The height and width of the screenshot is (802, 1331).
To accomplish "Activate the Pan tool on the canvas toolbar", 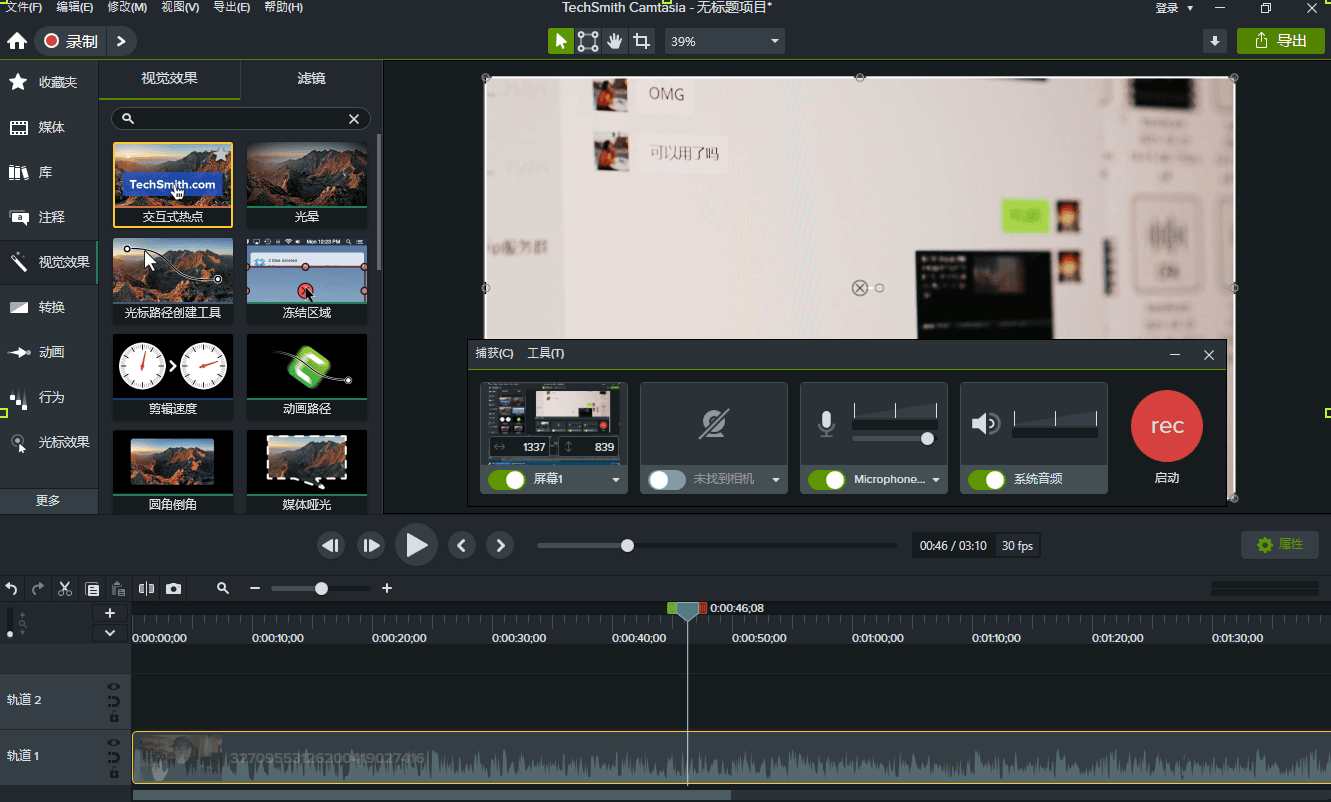I will coord(614,41).
